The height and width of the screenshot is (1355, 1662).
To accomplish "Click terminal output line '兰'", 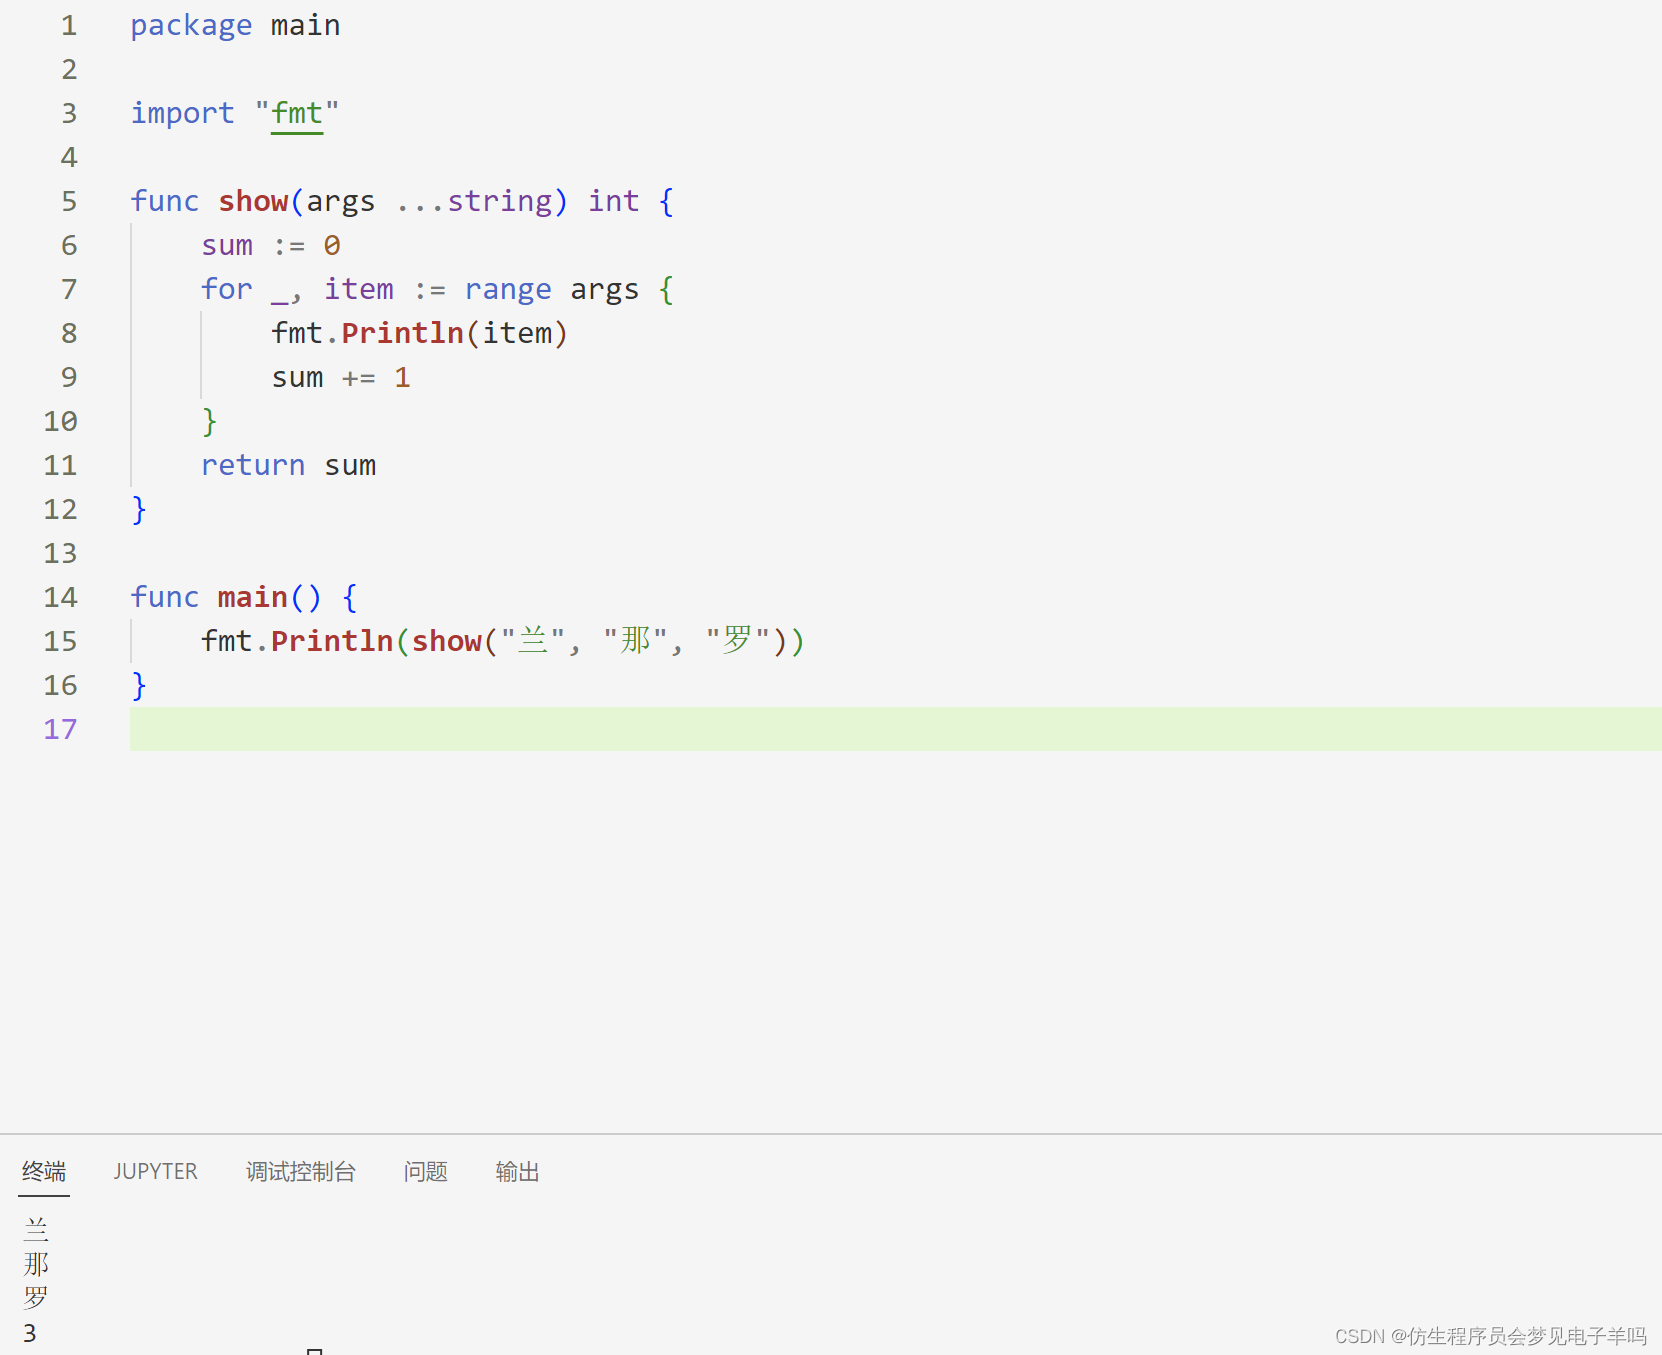I will point(36,1230).
